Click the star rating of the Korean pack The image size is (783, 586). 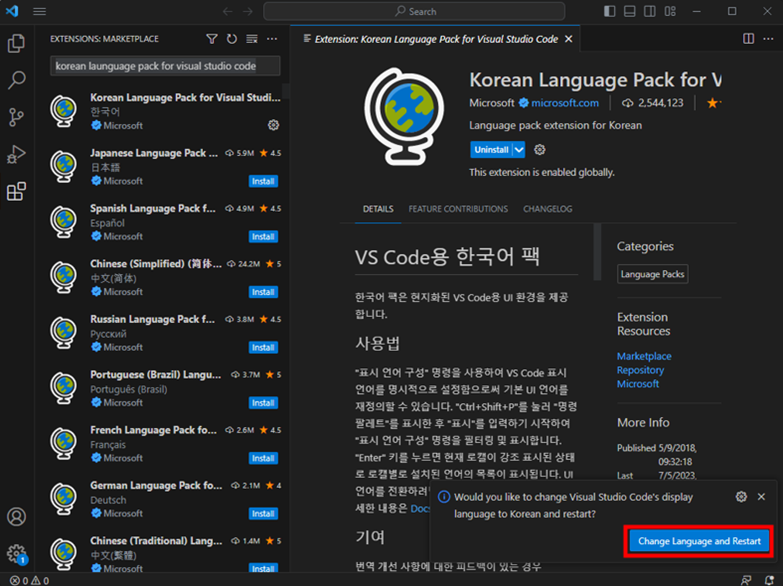tap(713, 103)
